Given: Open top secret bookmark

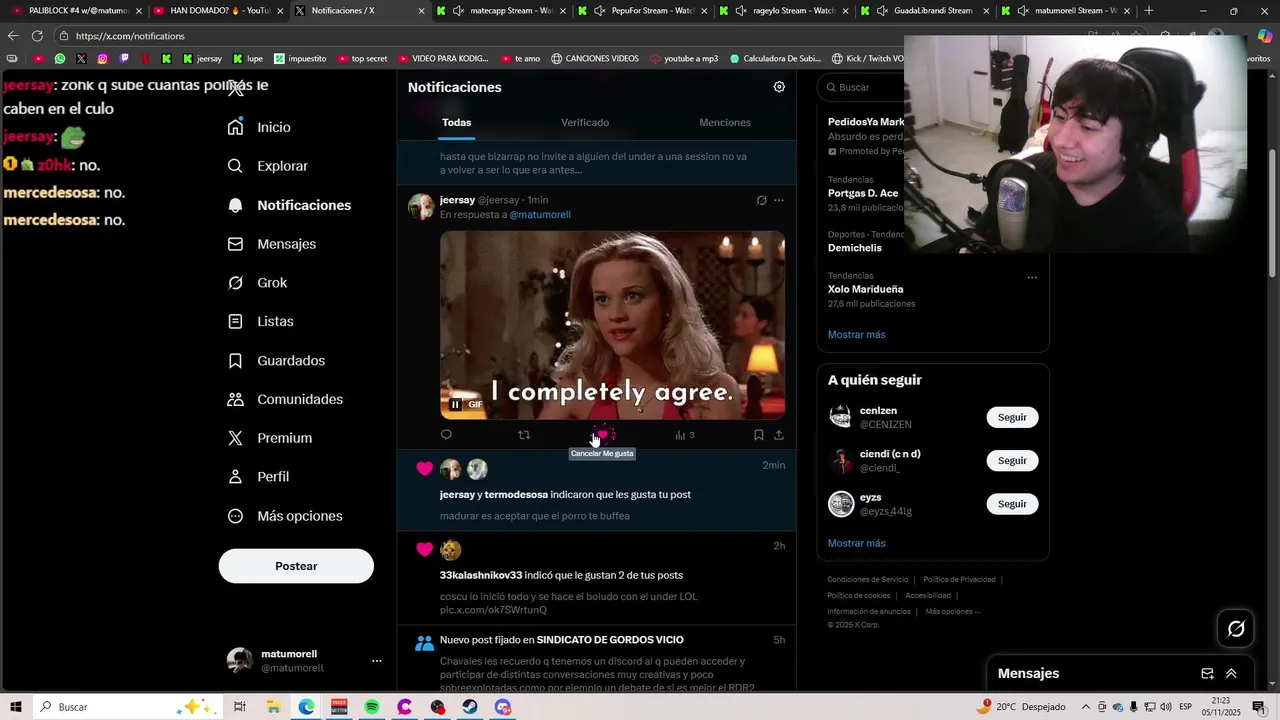Looking at the screenshot, I should click(362, 58).
